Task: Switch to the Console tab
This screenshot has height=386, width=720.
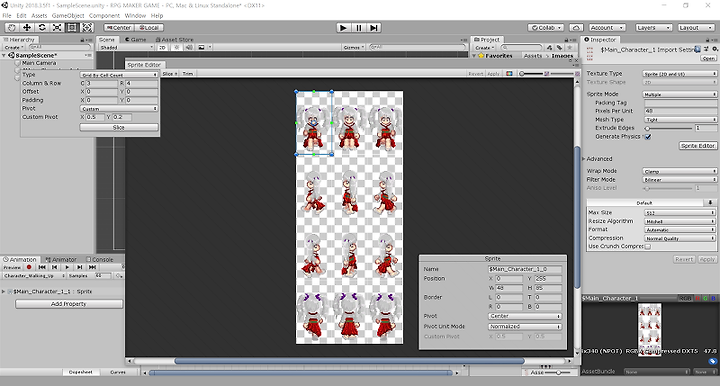Action: (x=100, y=260)
